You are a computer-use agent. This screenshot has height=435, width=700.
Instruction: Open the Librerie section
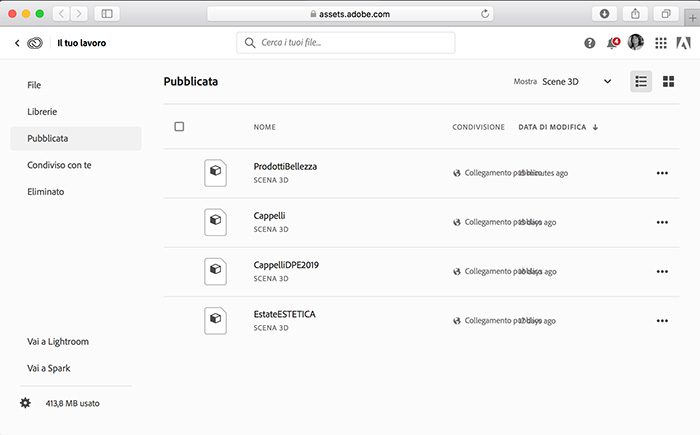(x=42, y=112)
